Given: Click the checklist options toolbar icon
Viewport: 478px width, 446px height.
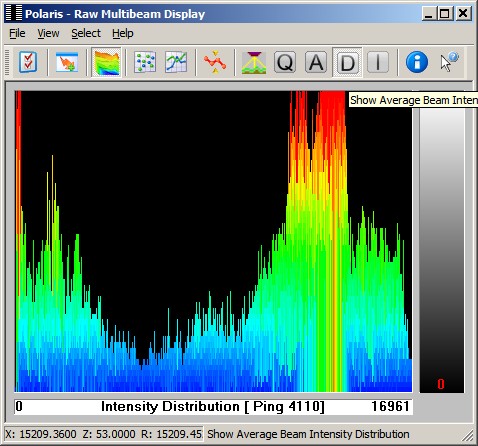Looking at the screenshot, I should [x=28, y=62].
